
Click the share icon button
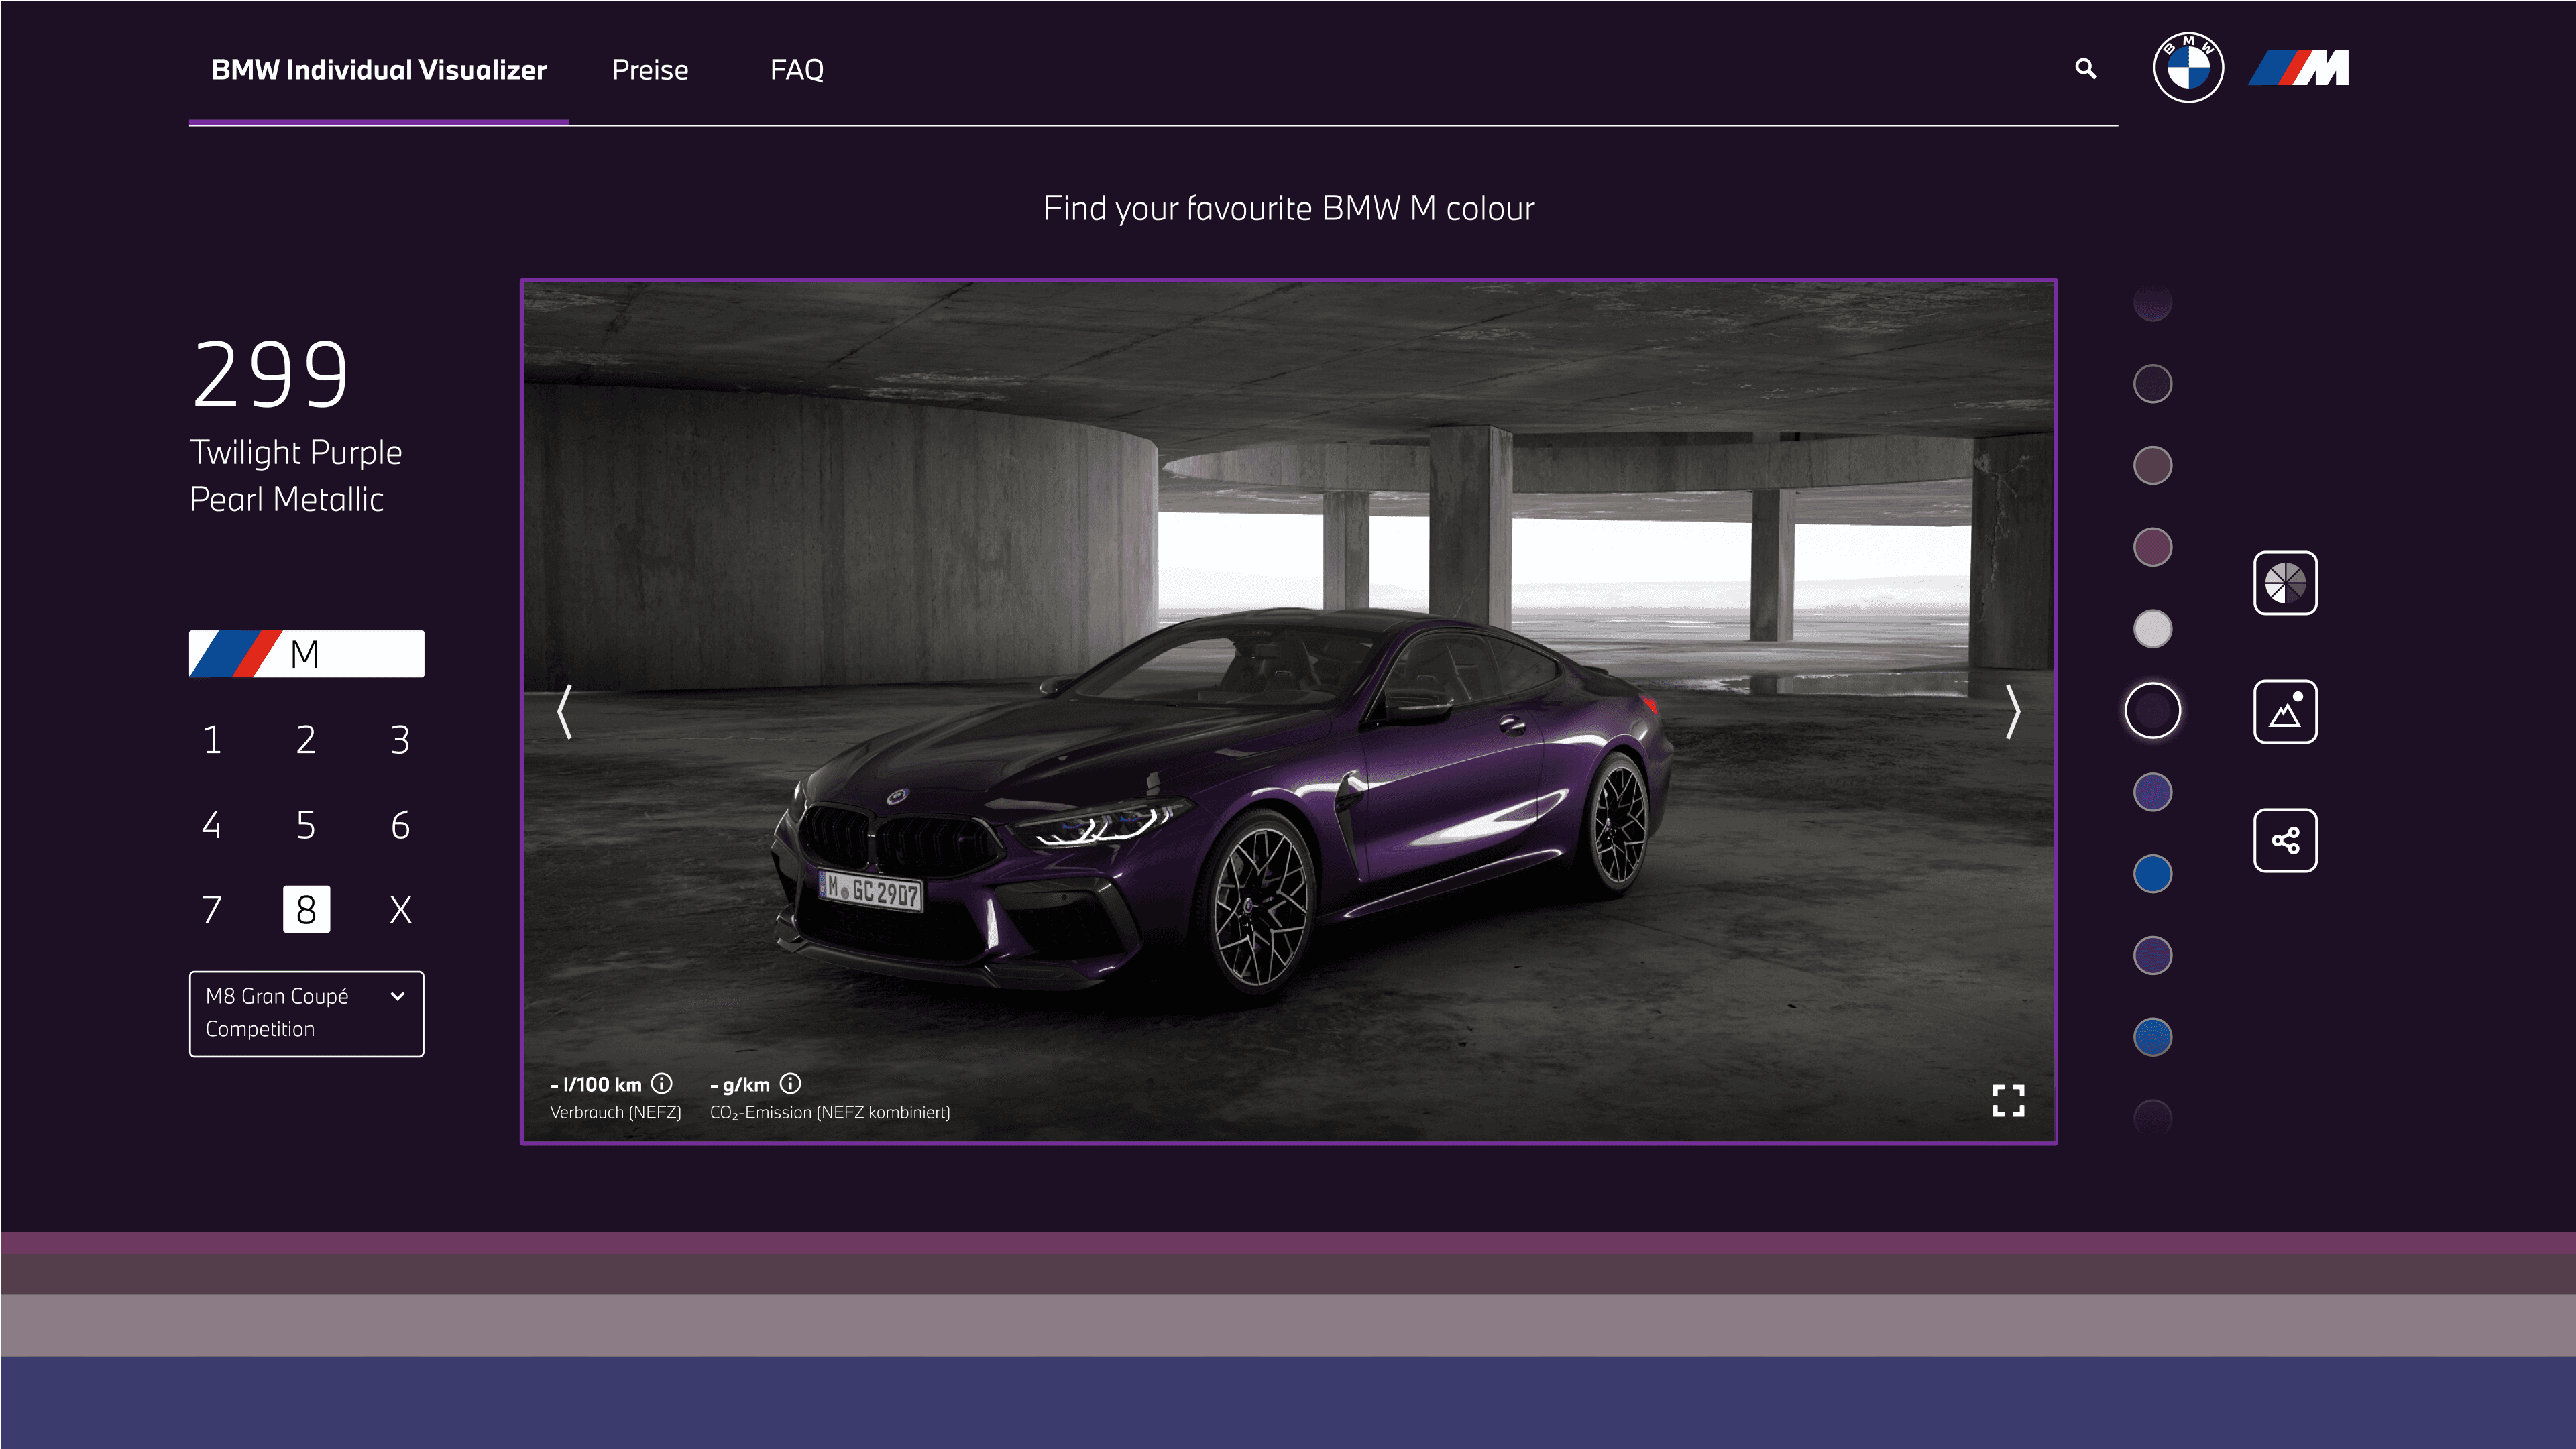pyautogui.click(x=2285, y=840)
